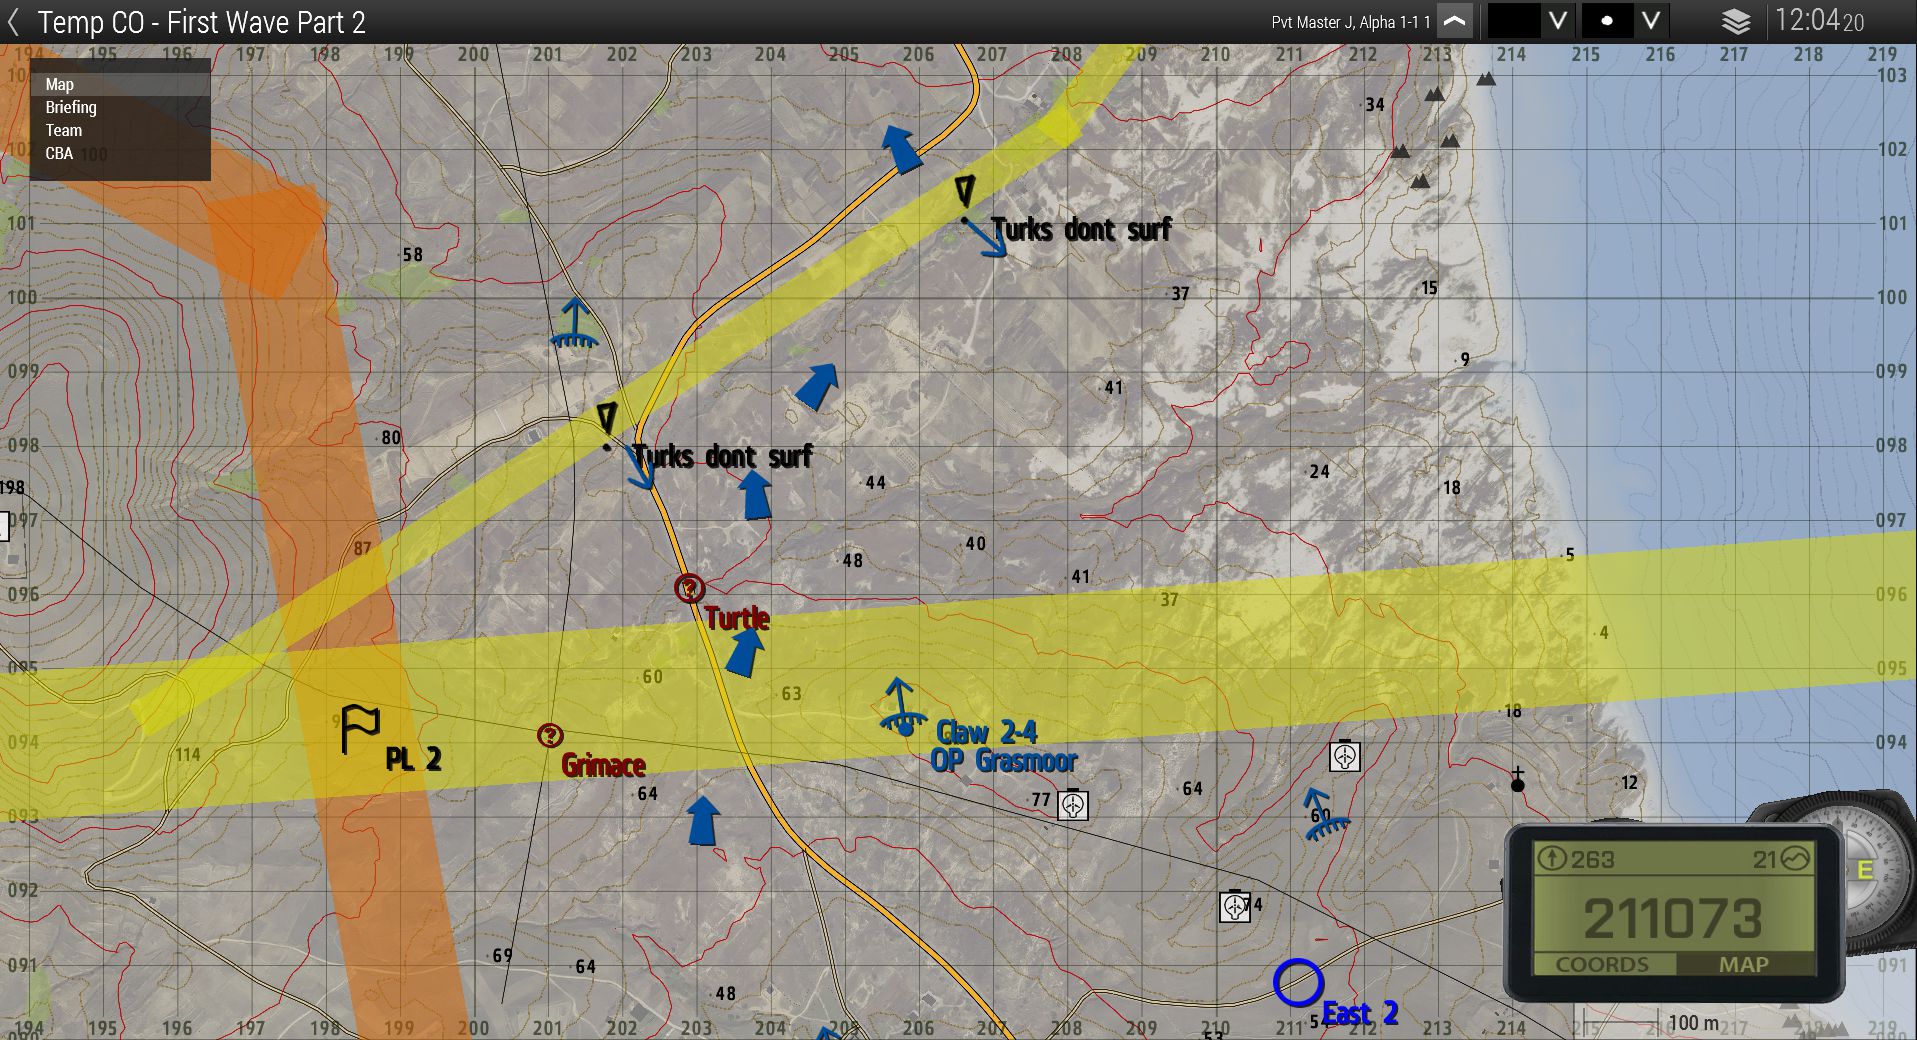Click the blue arrow at grid 206 near the top road
Screen dimensions: 1917x1040
(902, 149)
